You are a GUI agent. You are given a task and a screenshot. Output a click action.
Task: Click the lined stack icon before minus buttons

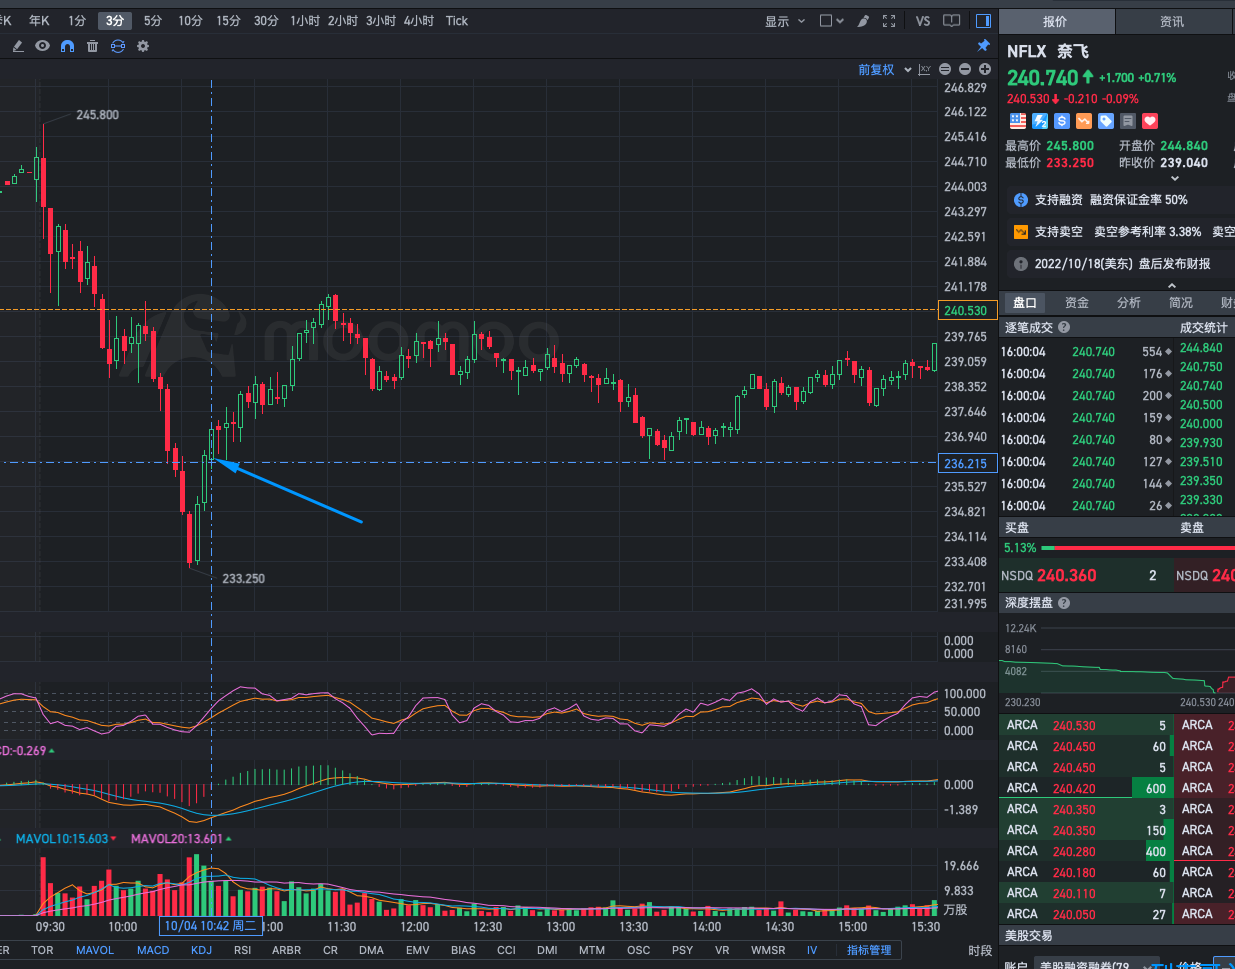pyautogui.click(x=945, y=69)
